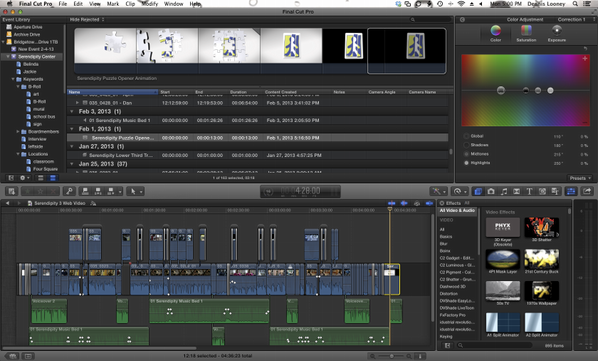This screenshot has height=361, width=598.
Task: Toggle the Effects Browser icon
Action: pos(478,191)
